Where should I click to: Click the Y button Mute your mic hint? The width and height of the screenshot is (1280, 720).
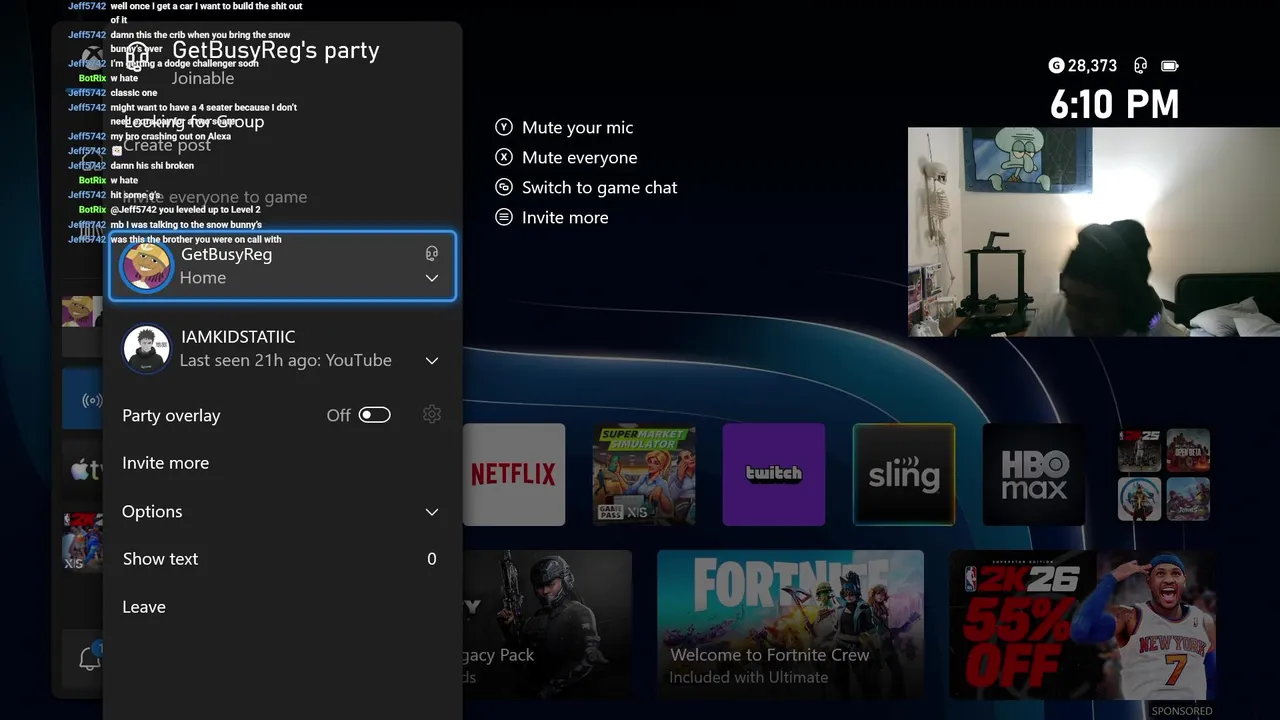click(x=504, y=127)
